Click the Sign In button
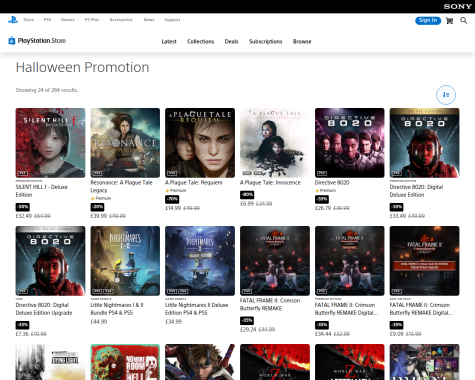Viewport: 475px width, 380px height. pyautogui.click(x=428, y=20)
